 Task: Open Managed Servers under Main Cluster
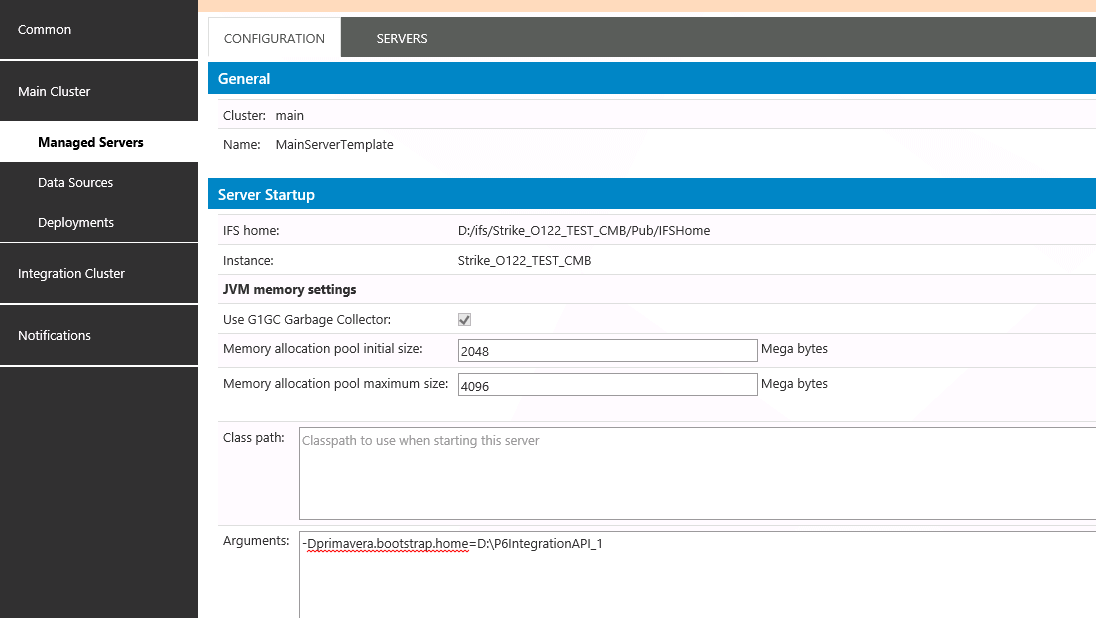(x=91, y=142)
